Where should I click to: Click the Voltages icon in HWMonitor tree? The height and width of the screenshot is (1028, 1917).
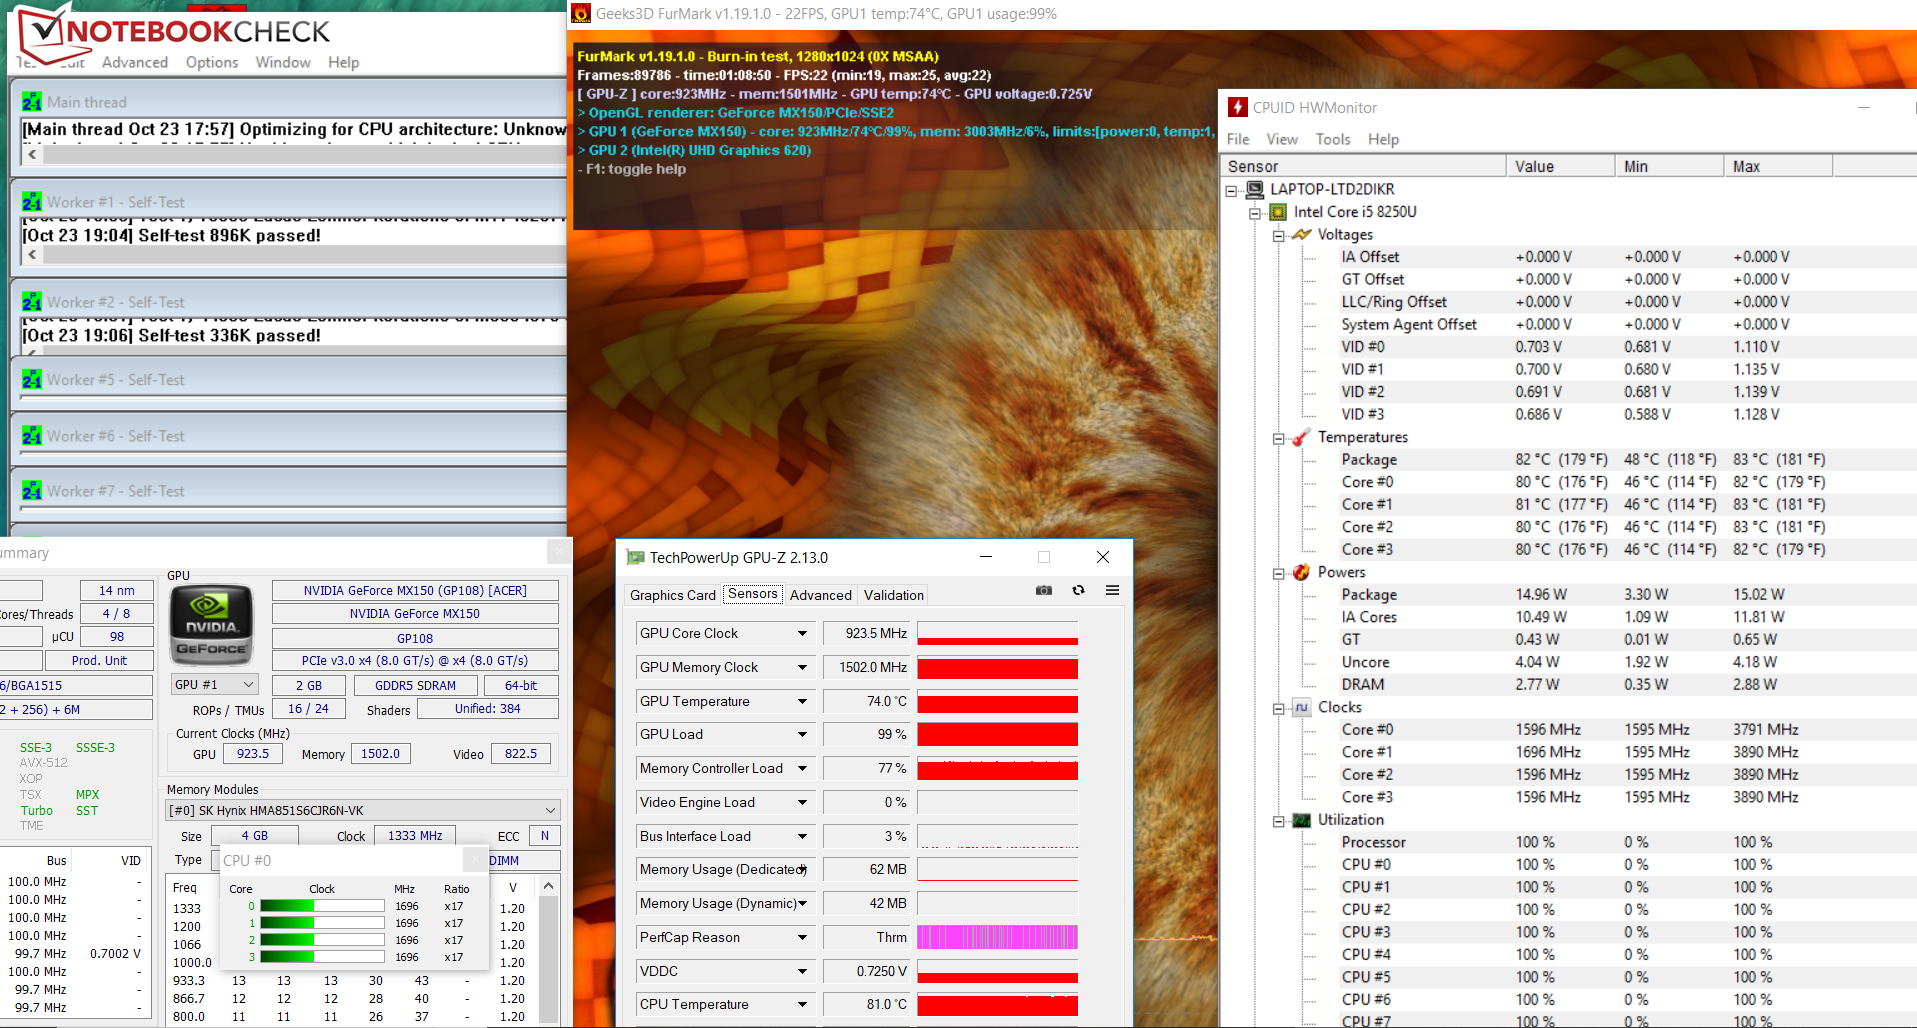(1301, 235)
